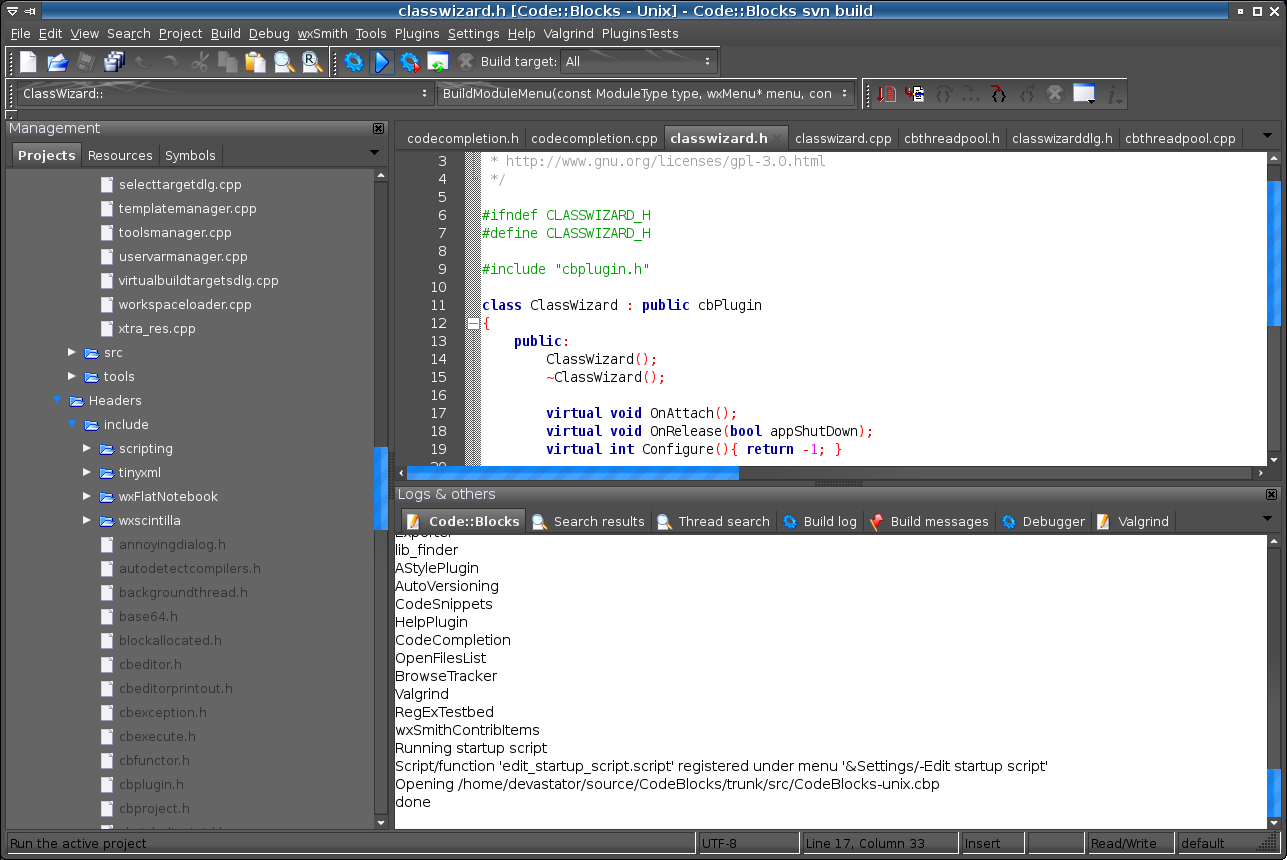Close the classwizard.h tab
This screenshot has width=1287, height=860.
point(778,138)
